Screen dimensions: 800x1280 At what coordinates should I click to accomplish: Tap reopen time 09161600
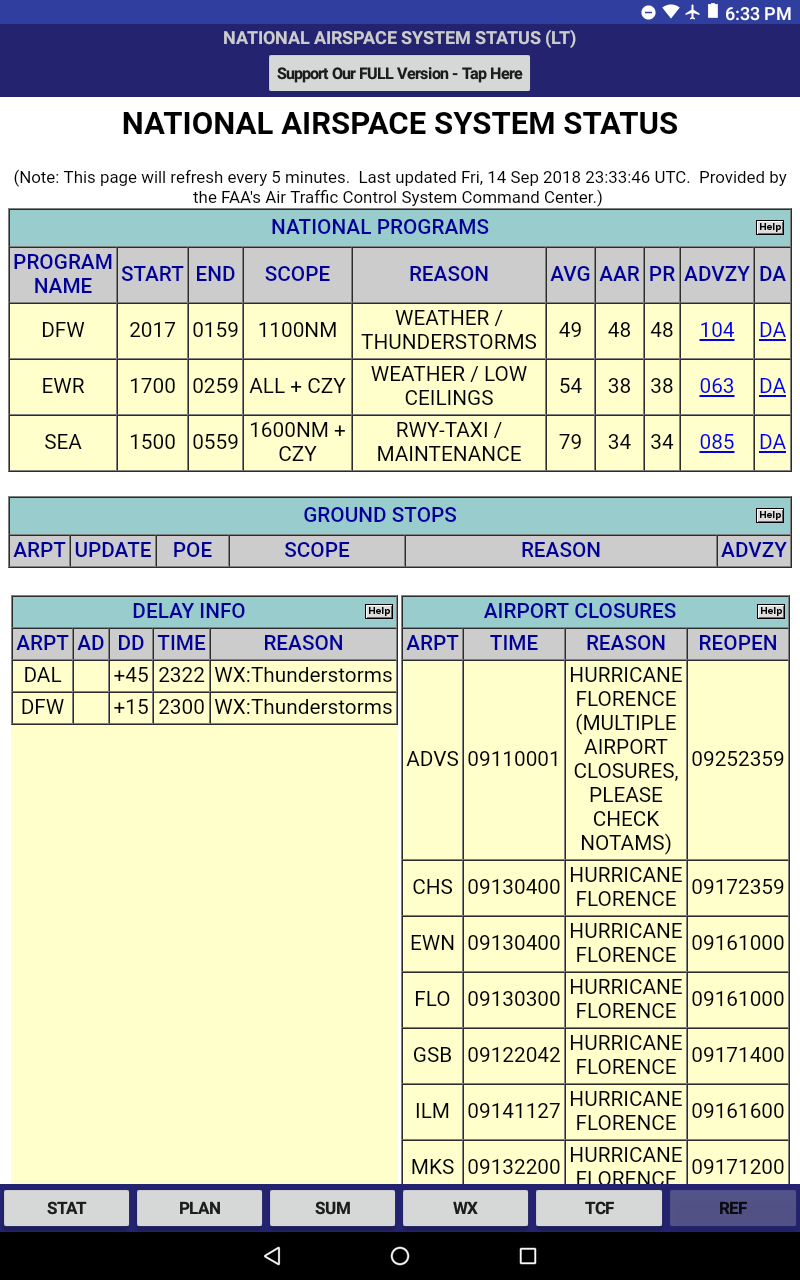coord(738,1111)
